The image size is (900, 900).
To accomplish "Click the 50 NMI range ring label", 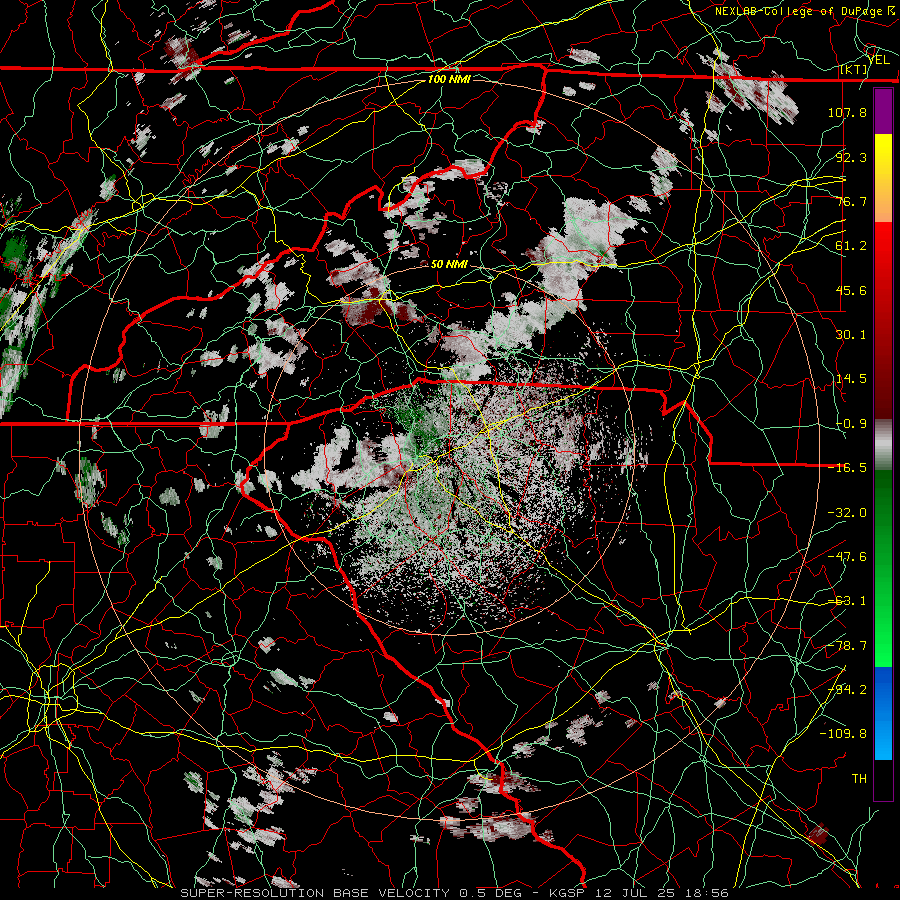I will [x=449, y=264].
